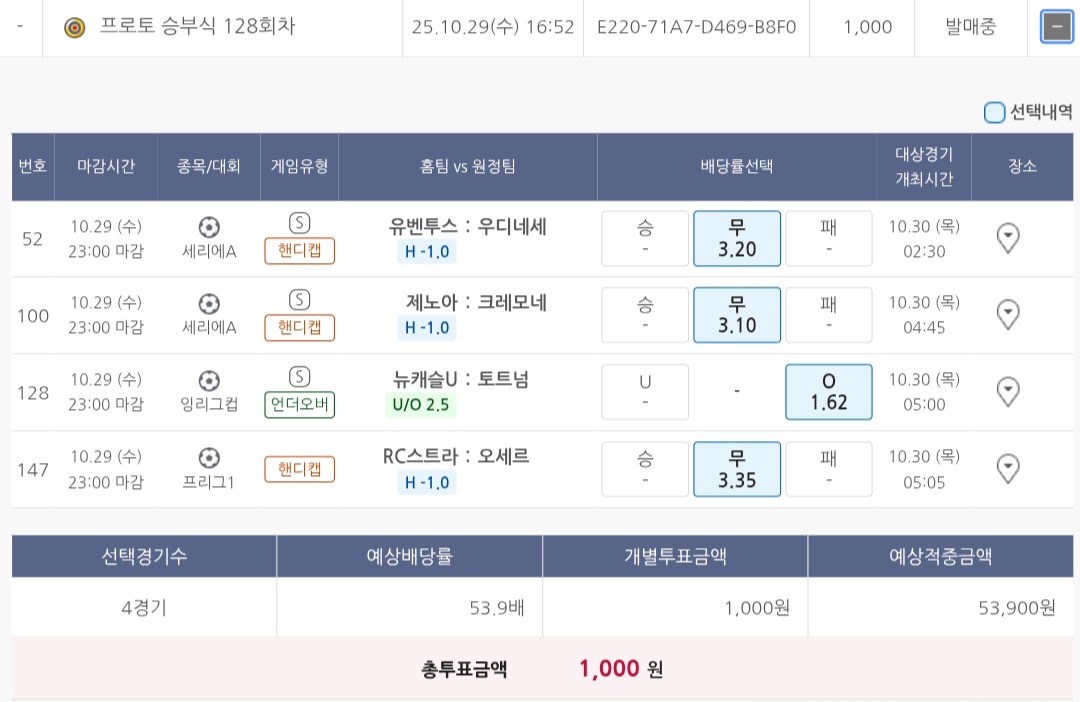Open venue location pin for match 100

pyautogui.click(x=1009, y=315)
